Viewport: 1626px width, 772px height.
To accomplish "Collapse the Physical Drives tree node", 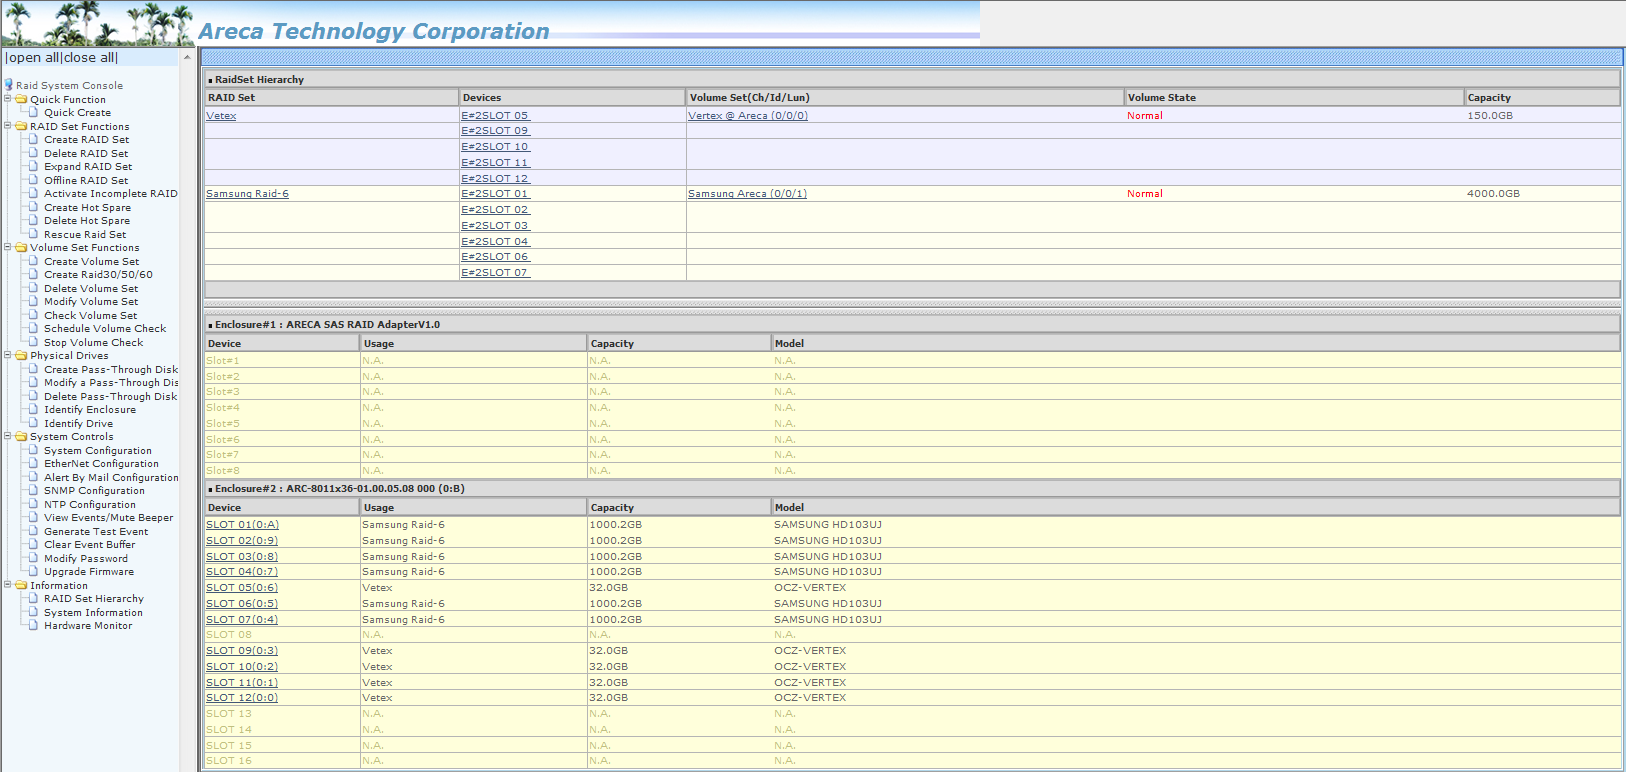I will point(8,355).
